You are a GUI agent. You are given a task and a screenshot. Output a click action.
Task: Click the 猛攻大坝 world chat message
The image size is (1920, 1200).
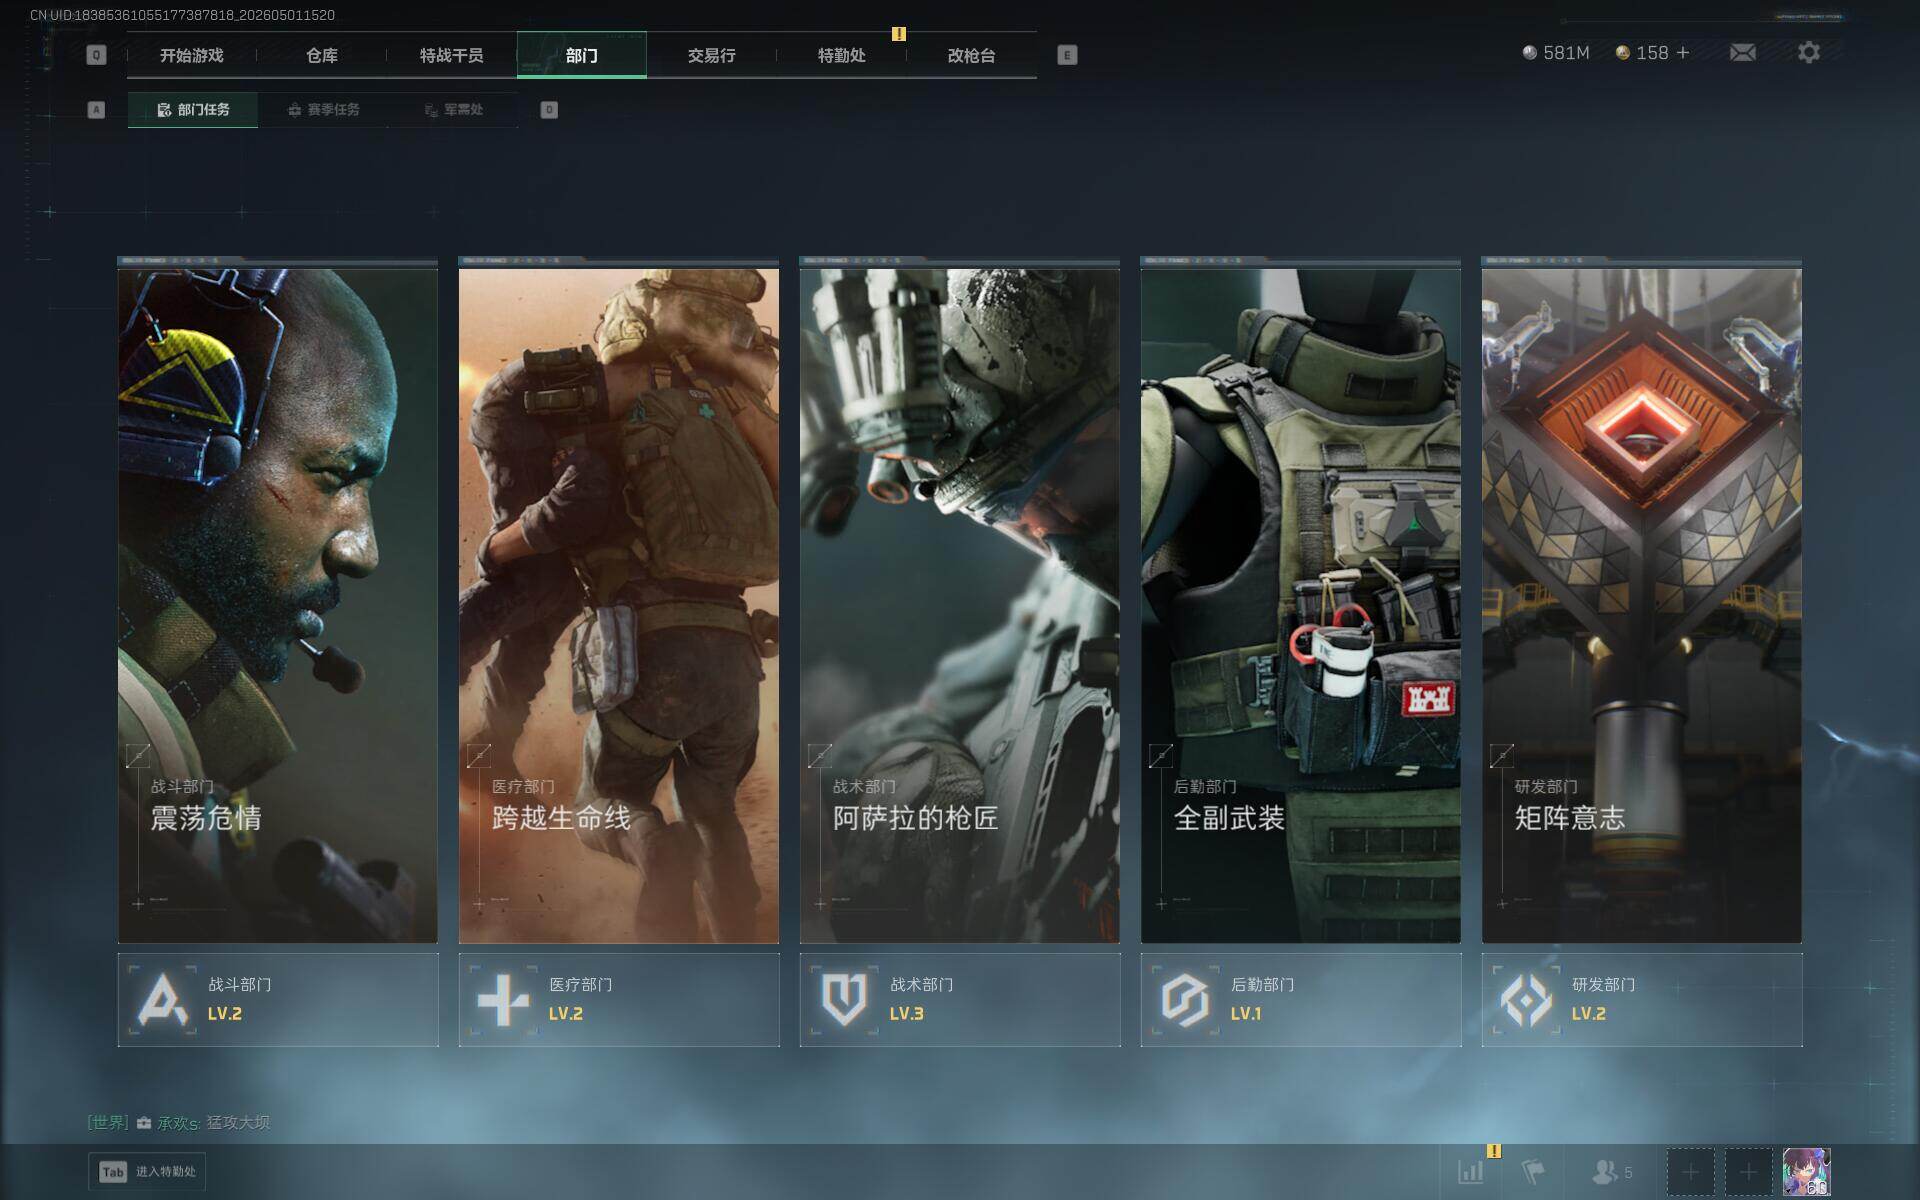(x=238, y=1123)
